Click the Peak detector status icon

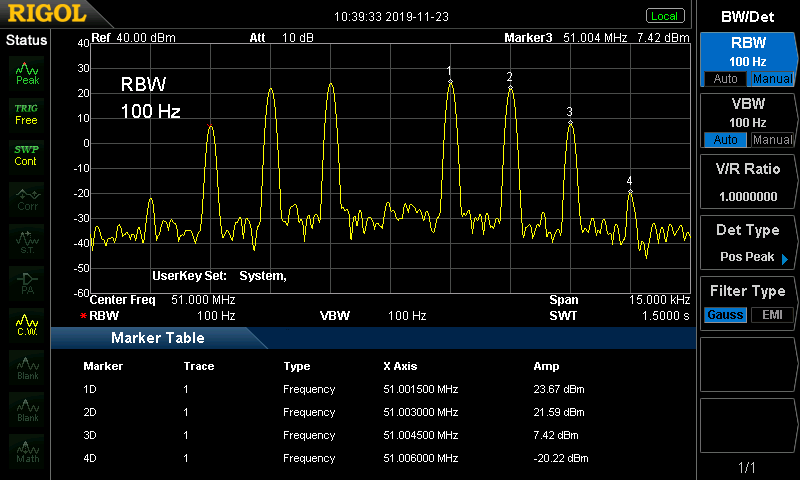pyautogui.click(x=26, y=71)
